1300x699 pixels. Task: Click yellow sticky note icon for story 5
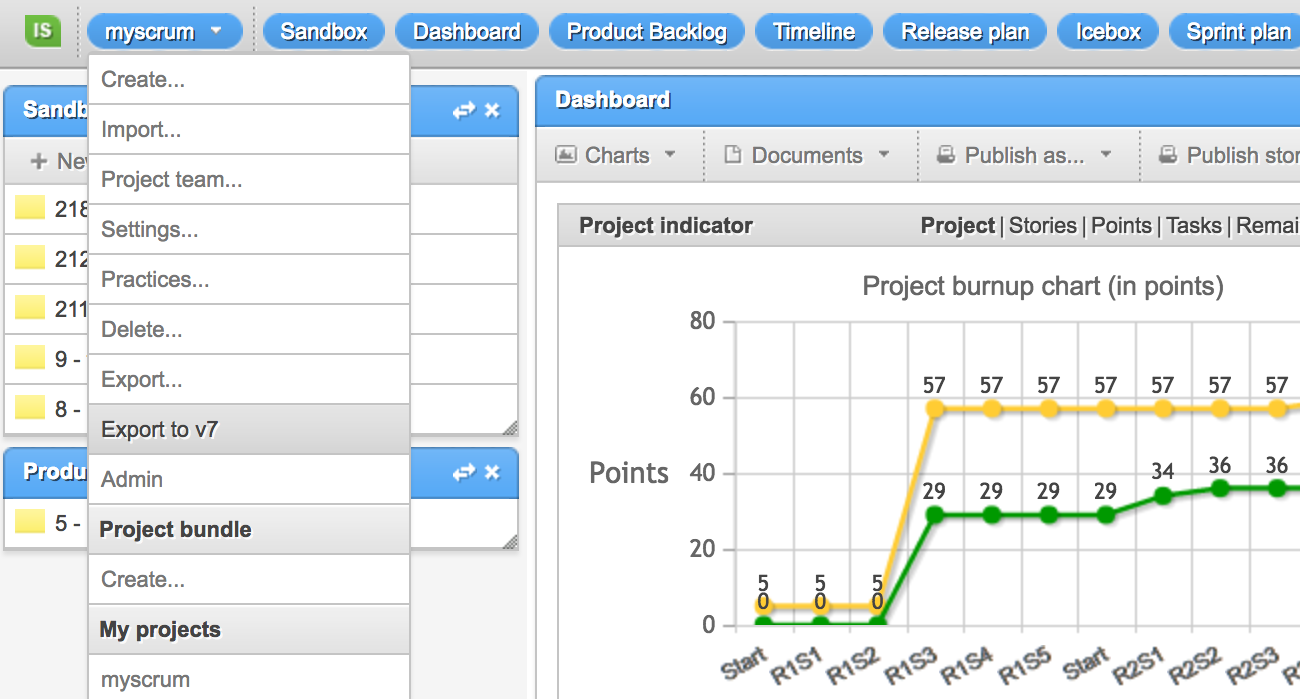[x=30, y=522]
